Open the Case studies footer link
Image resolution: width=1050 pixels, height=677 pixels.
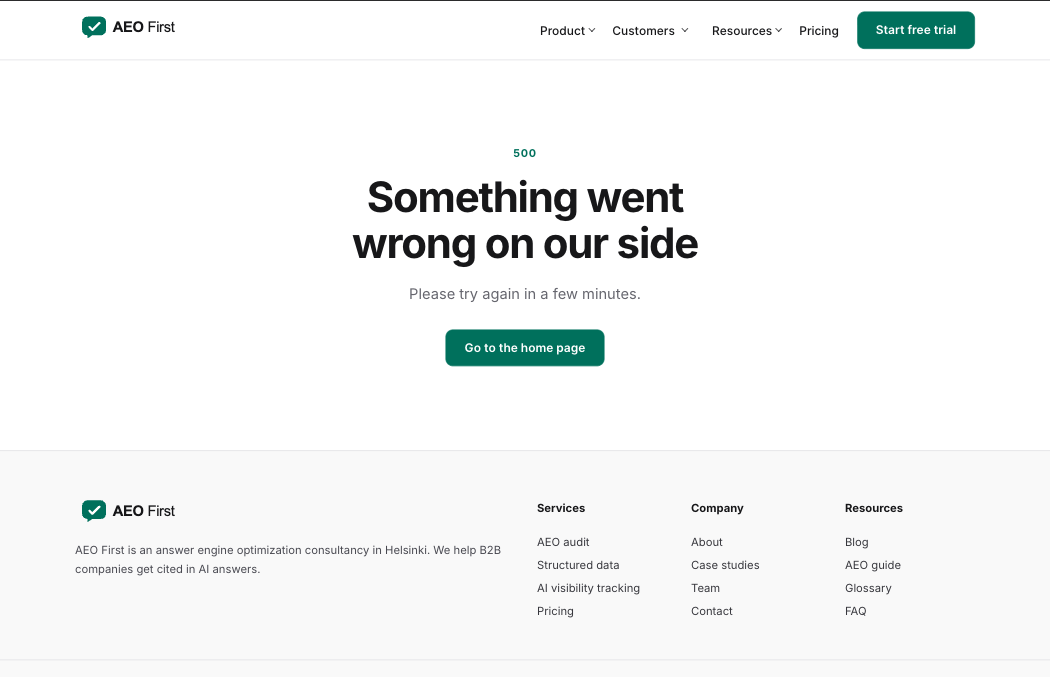pos(725,565)
